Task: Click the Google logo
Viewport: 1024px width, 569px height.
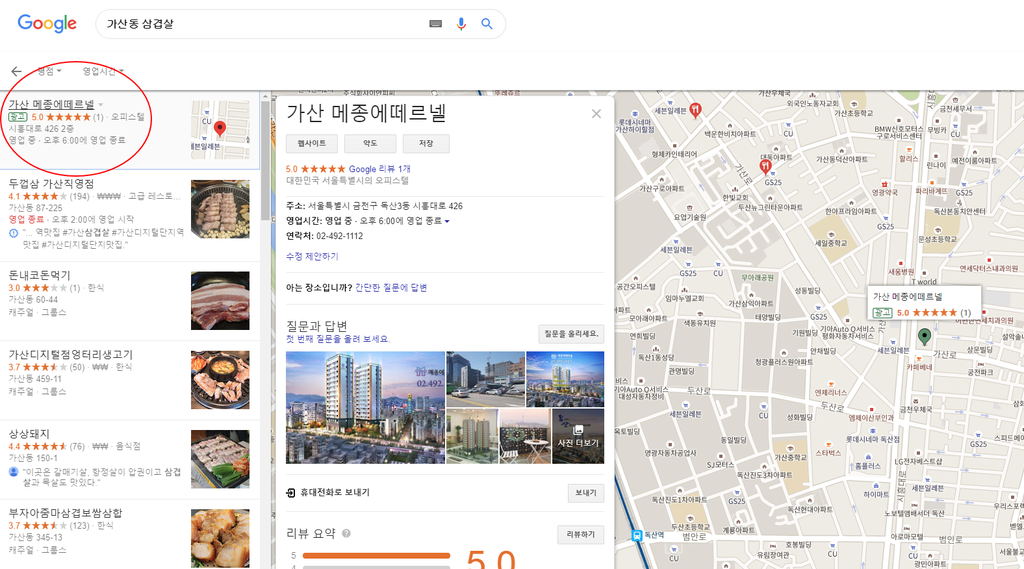Action: click(47, 24)
